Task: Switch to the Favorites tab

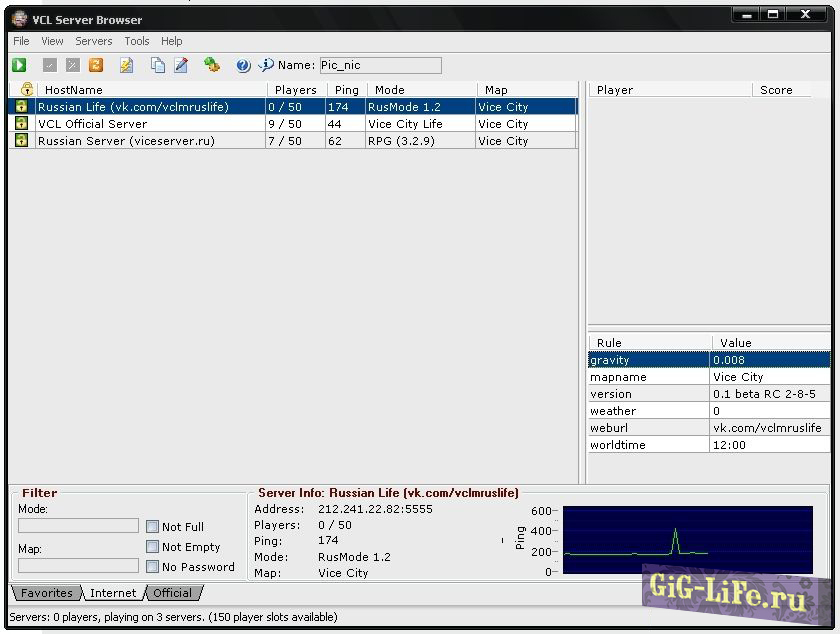Action: point(46,593)
